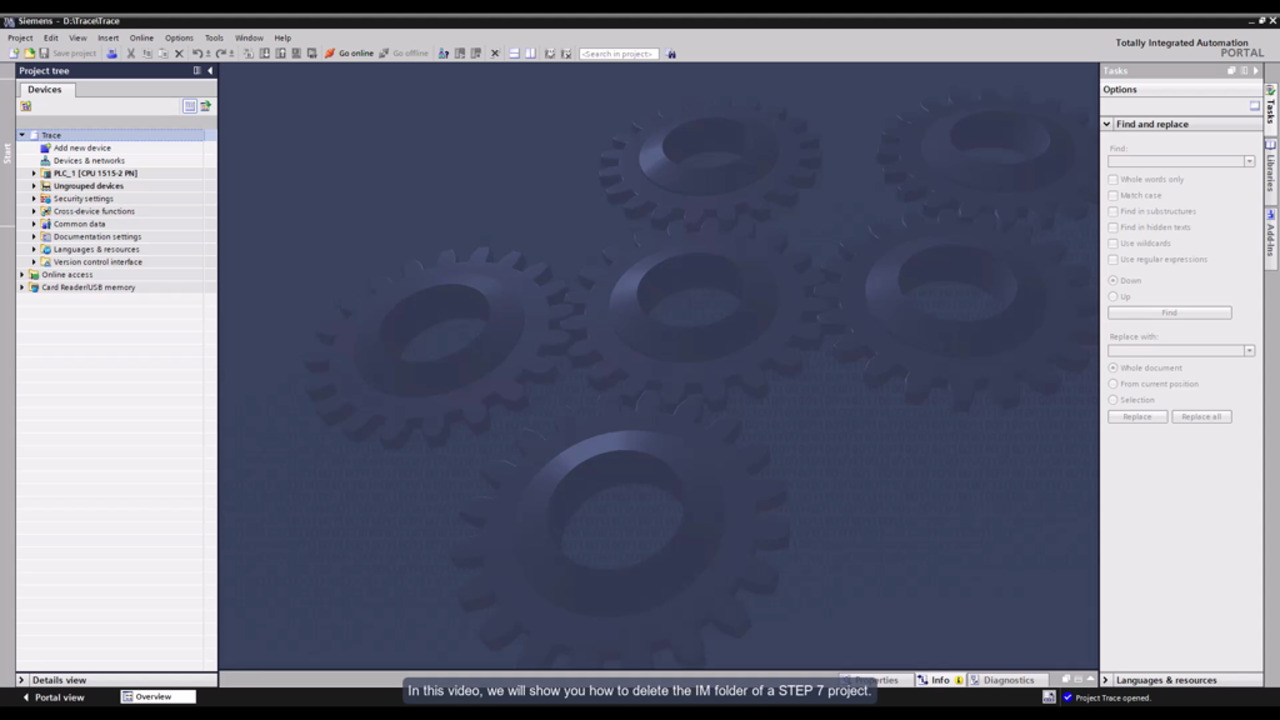Click the Undo arrow icon
Screen dimensions: 1280x720
pos(197,54)
